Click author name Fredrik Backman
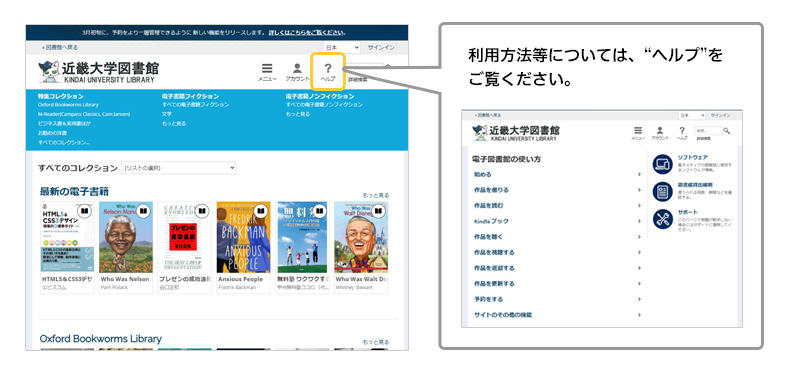Viewport: 800px width, 373px height. (237, 288)
